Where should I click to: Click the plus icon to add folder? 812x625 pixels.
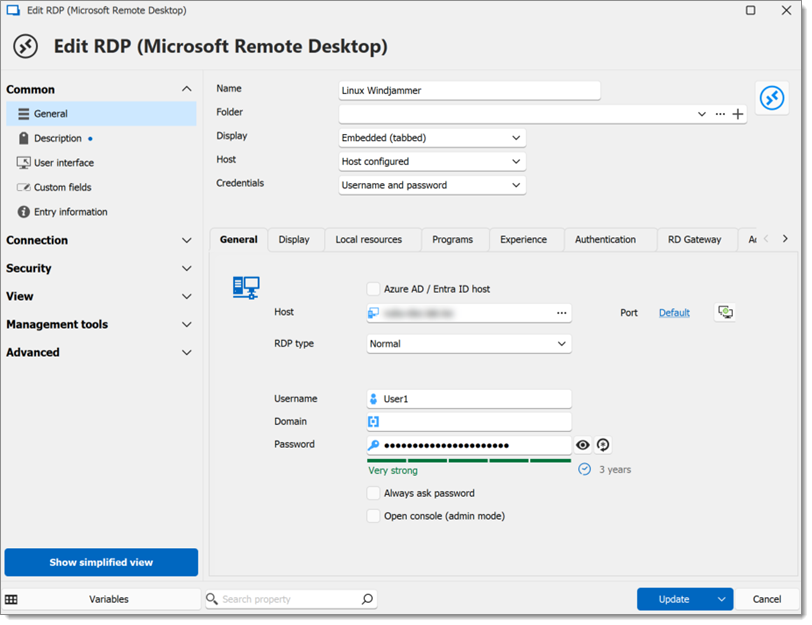pyautogui.click(x=738, y=114)
